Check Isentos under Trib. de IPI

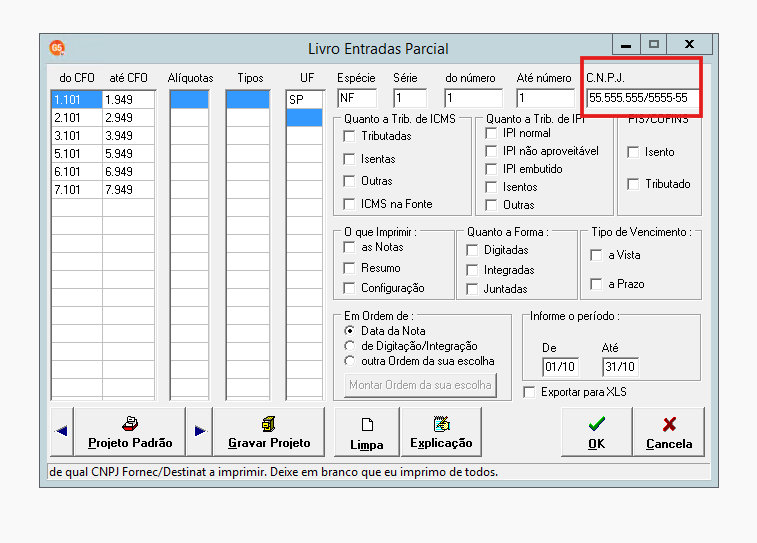coord(491,187)
